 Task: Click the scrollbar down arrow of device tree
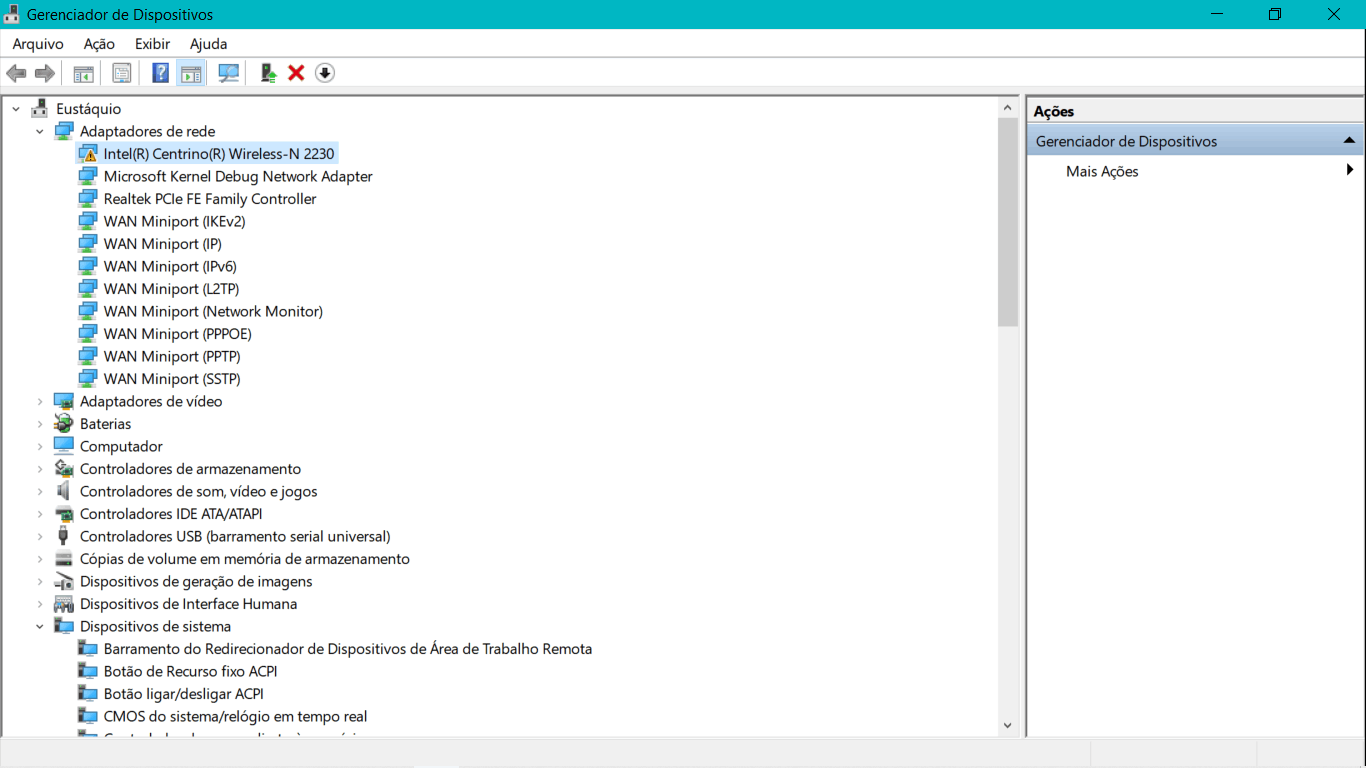pos(1007,726)
